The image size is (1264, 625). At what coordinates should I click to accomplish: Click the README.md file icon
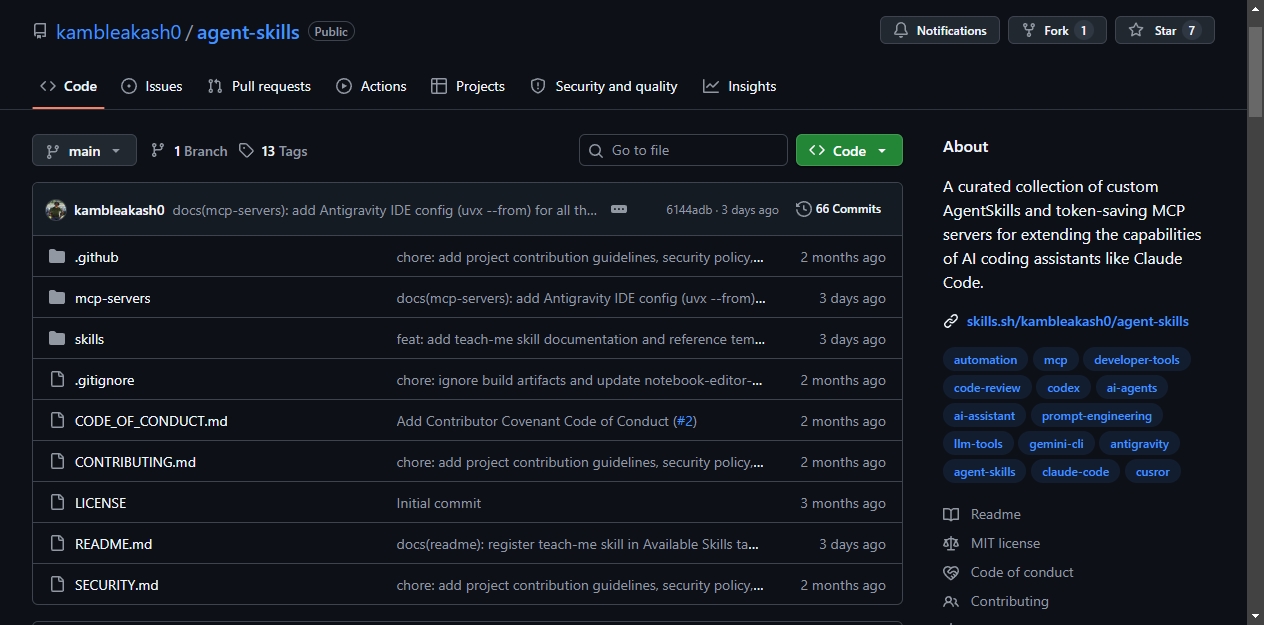57,544
